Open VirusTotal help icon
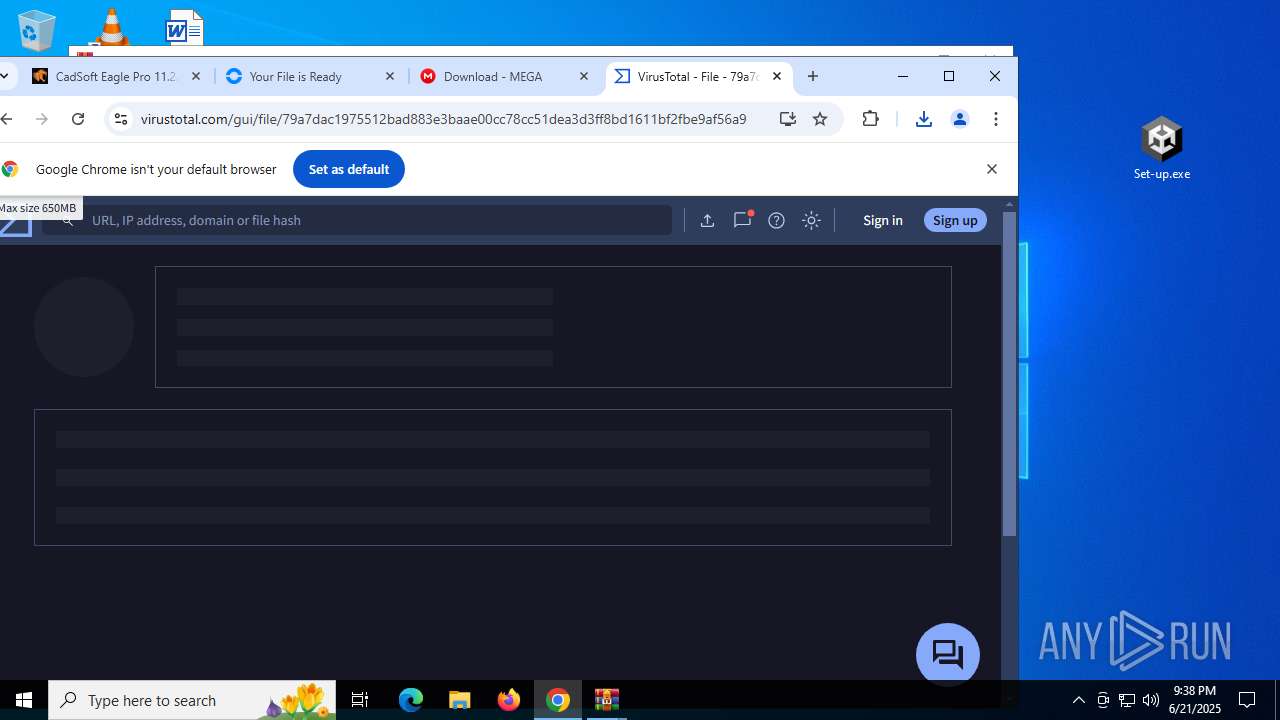 [x=777, y=220]
